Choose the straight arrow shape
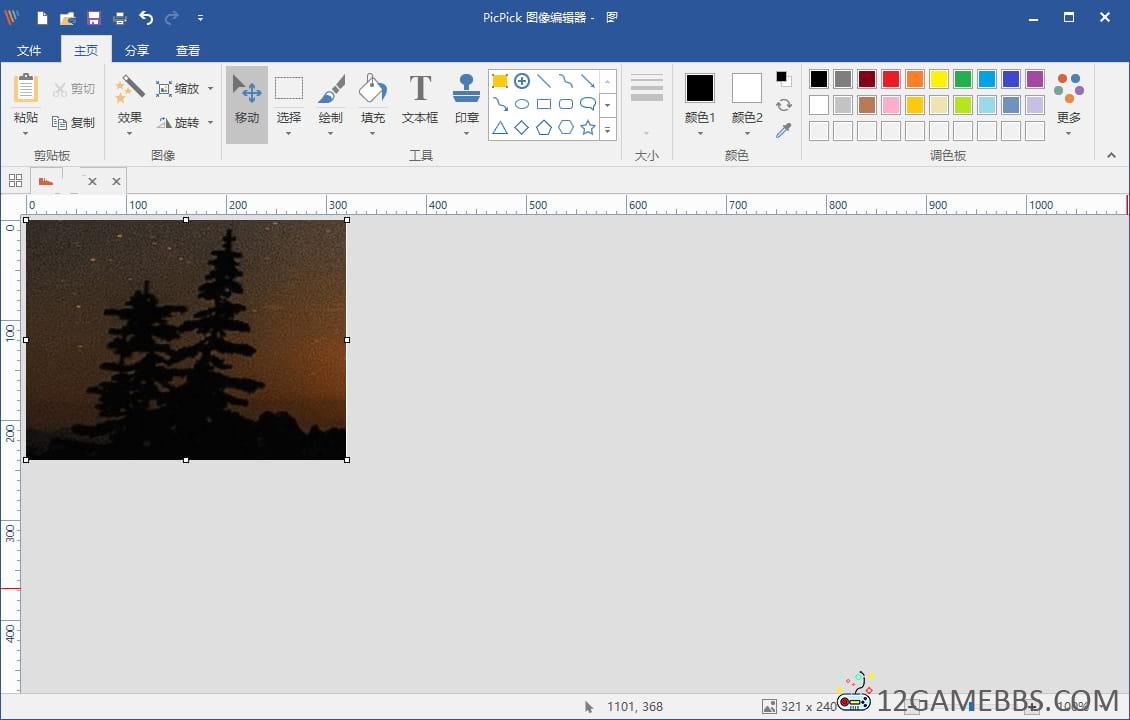 point(588,81)
